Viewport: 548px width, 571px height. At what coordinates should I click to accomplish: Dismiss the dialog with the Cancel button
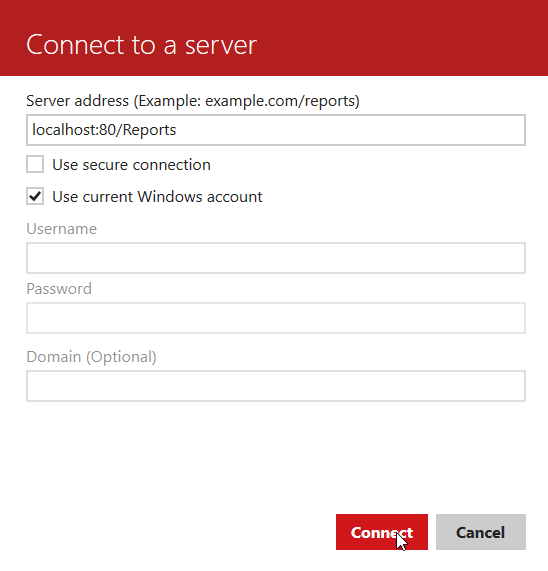[x=481, y=532]
